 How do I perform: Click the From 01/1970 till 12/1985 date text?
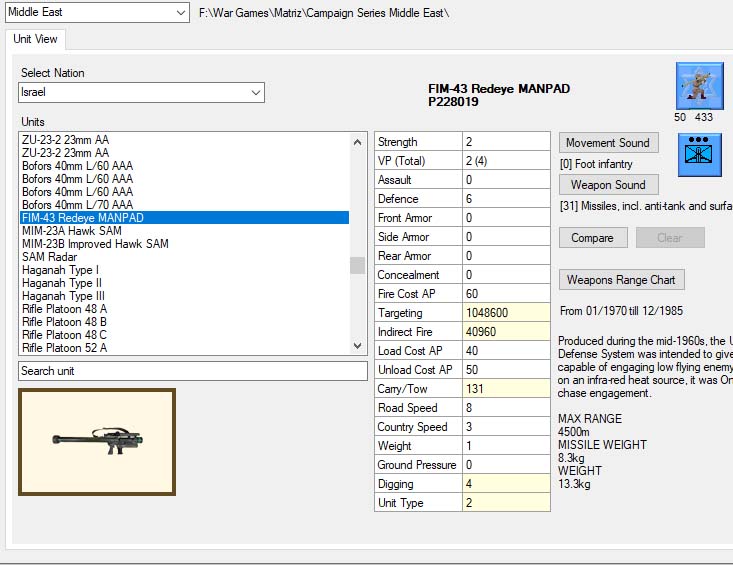point(621,311)
